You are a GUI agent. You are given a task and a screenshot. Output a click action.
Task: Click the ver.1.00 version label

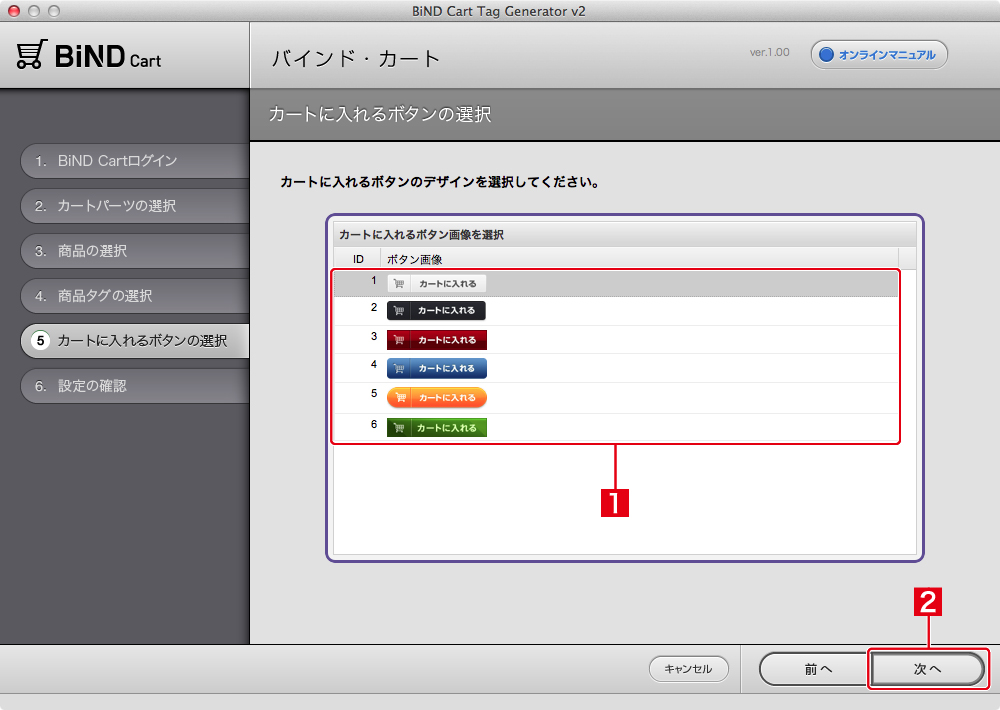(769, 52)
